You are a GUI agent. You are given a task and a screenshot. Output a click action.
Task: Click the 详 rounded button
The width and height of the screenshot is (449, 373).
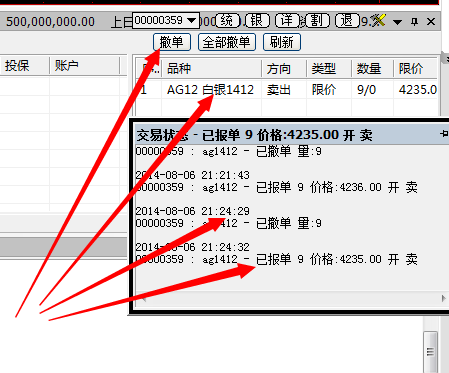point(287,21)
